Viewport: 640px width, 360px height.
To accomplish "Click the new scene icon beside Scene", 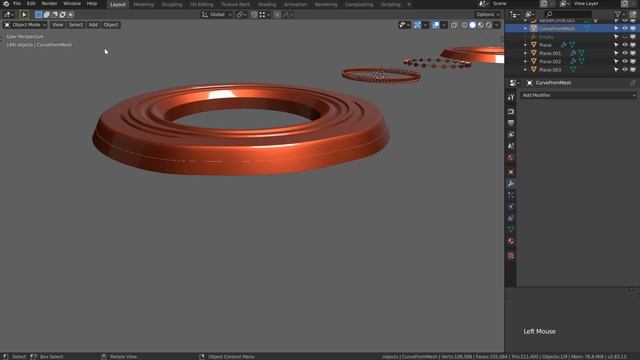I will [544, 4].
